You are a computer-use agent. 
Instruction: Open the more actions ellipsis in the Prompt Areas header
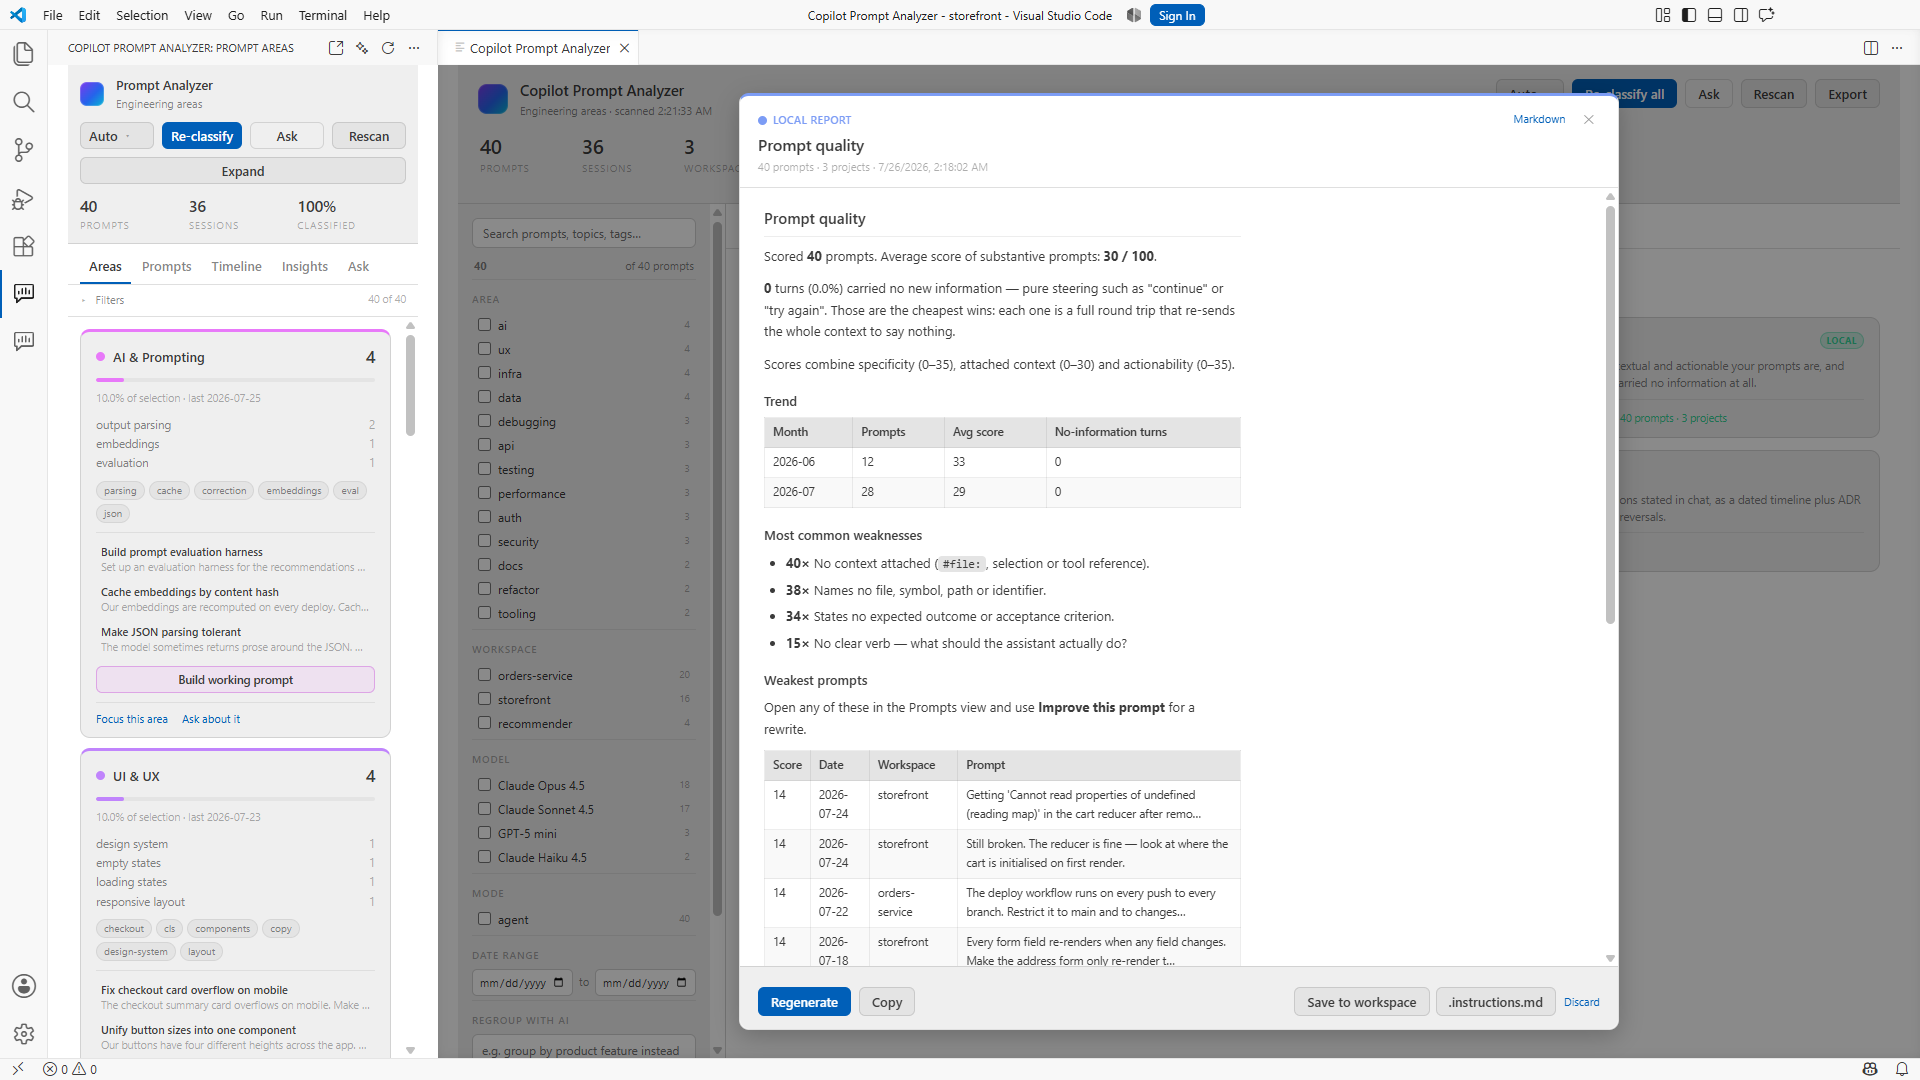pos(414,48)
